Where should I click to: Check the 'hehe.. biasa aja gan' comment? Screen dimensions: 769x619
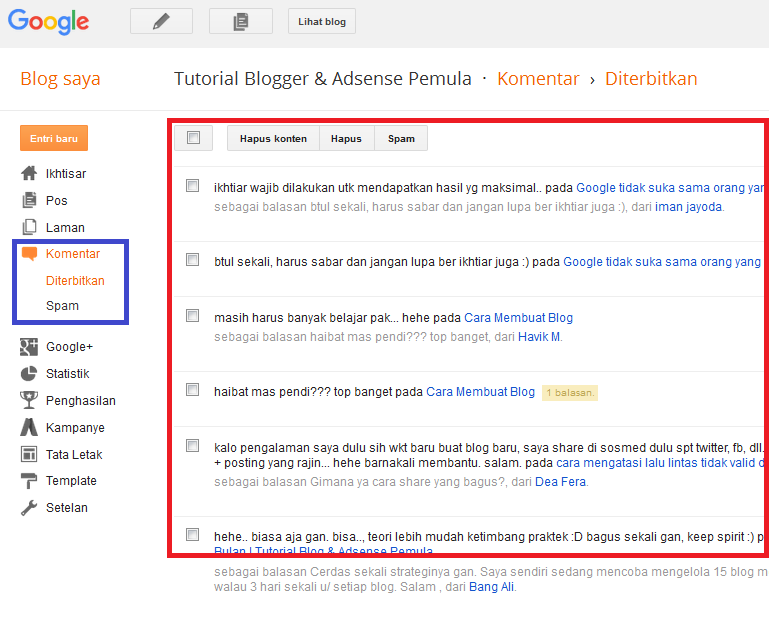(193, 534)
